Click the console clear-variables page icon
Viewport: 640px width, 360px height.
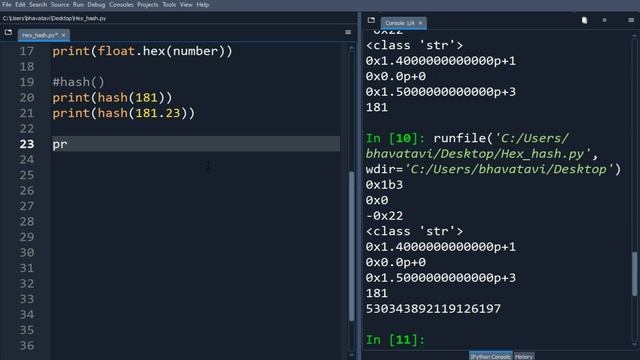[584, 20]
